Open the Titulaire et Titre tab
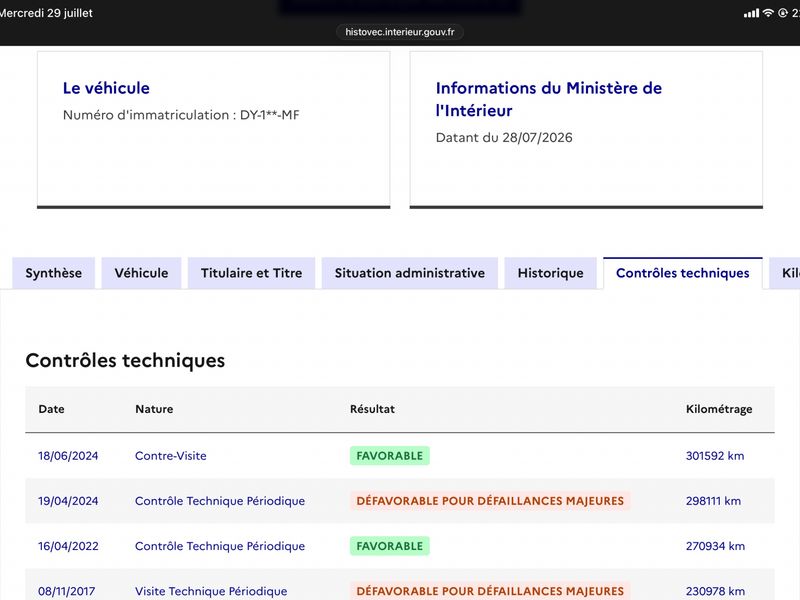The width and height of the screenshot is (800, 600). pyautogui.click(x=252, y=273)
